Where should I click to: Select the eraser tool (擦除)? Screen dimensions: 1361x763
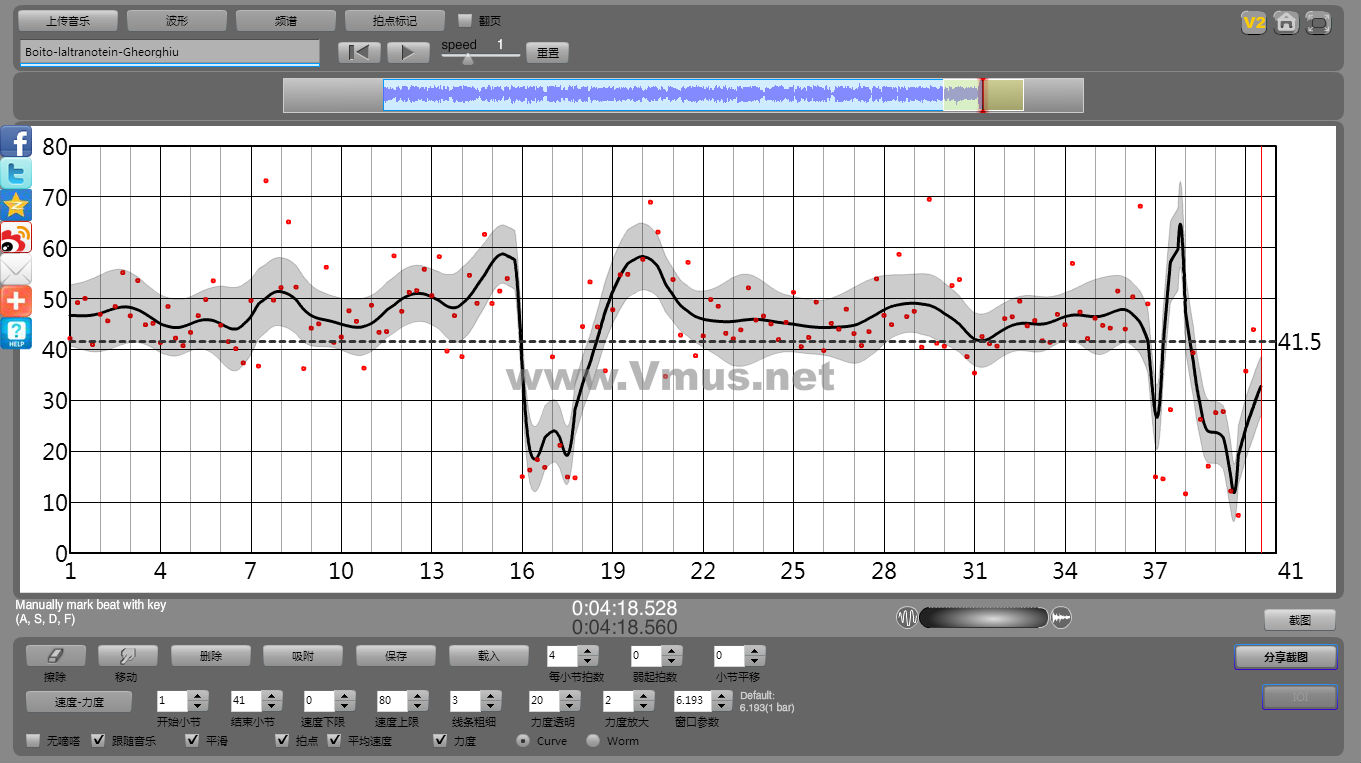point(55,656)
